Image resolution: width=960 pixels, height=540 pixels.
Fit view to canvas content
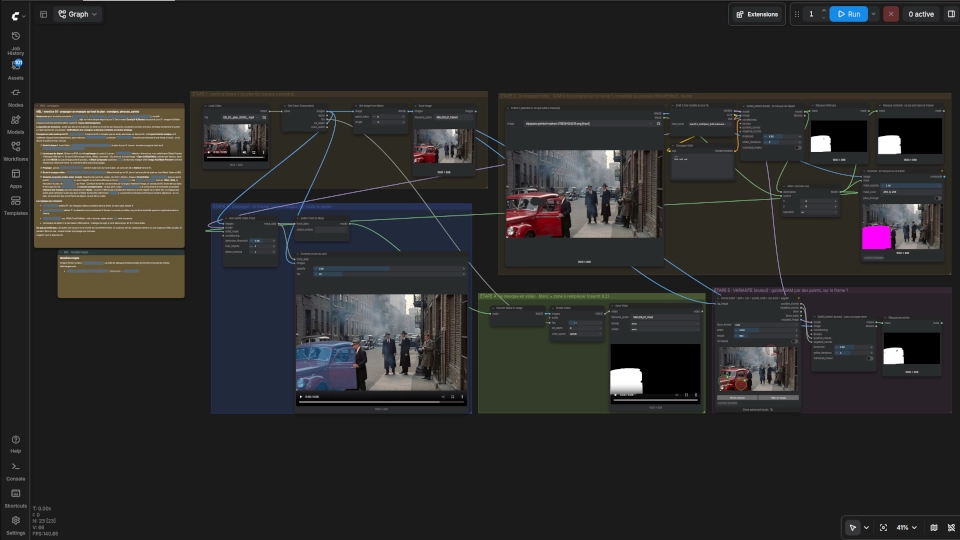click(x=883, y=527)
